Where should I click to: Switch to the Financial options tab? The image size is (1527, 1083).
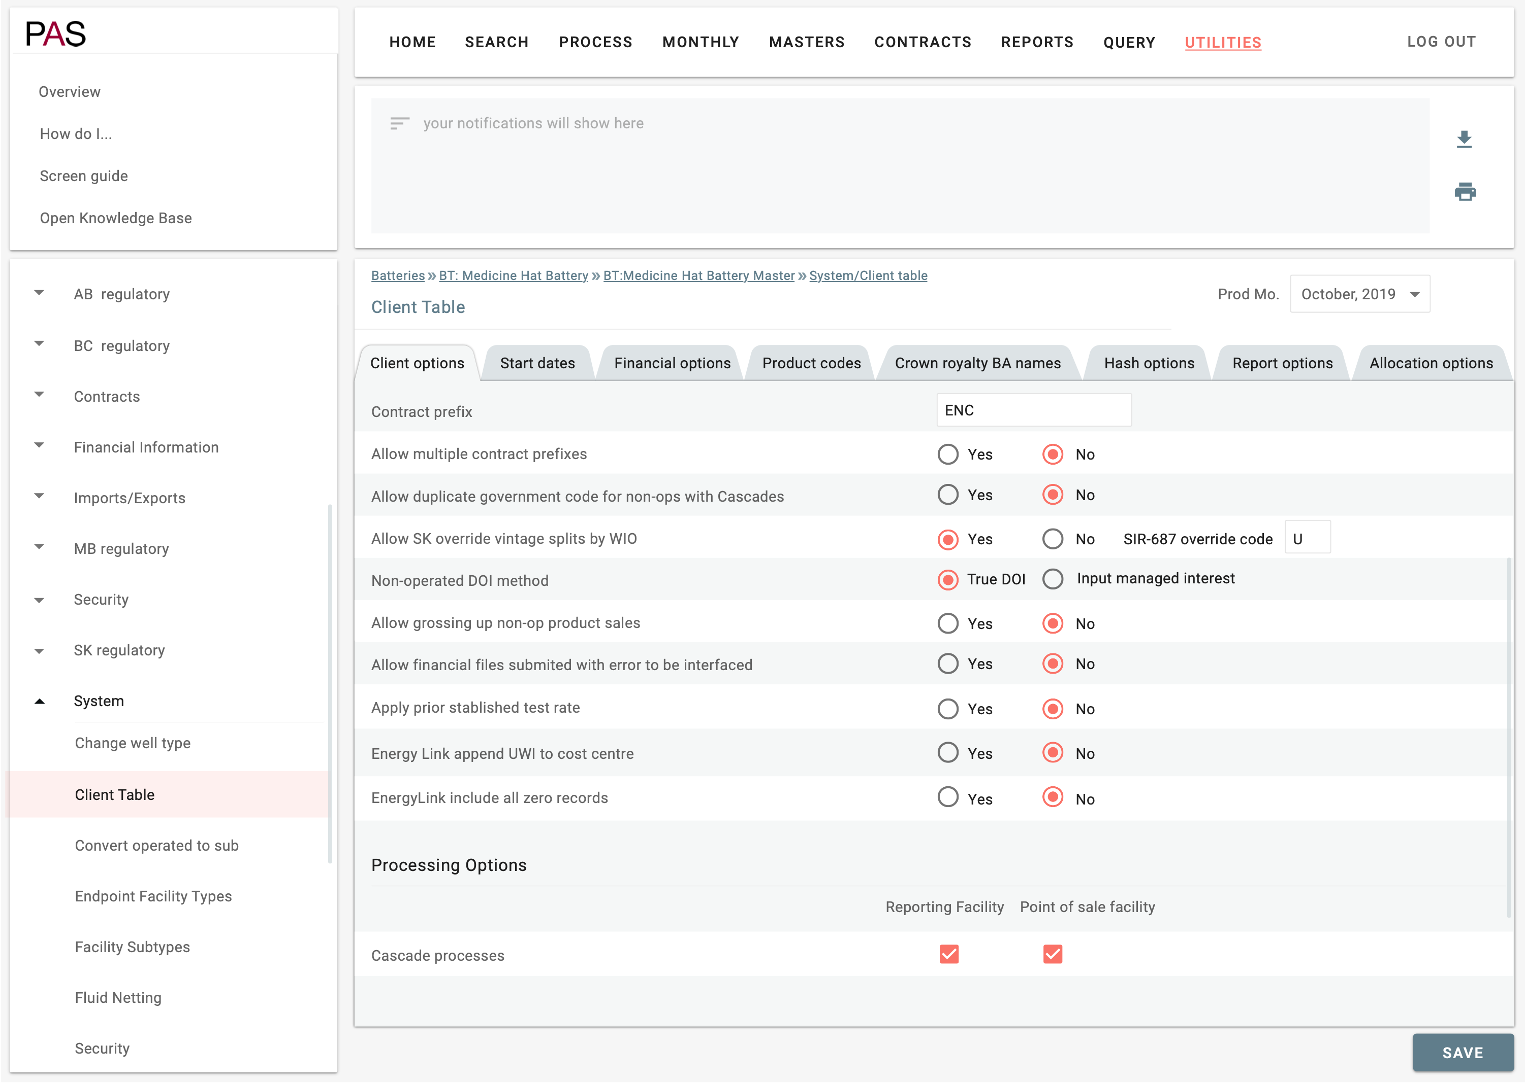click(x=672, y=363)
